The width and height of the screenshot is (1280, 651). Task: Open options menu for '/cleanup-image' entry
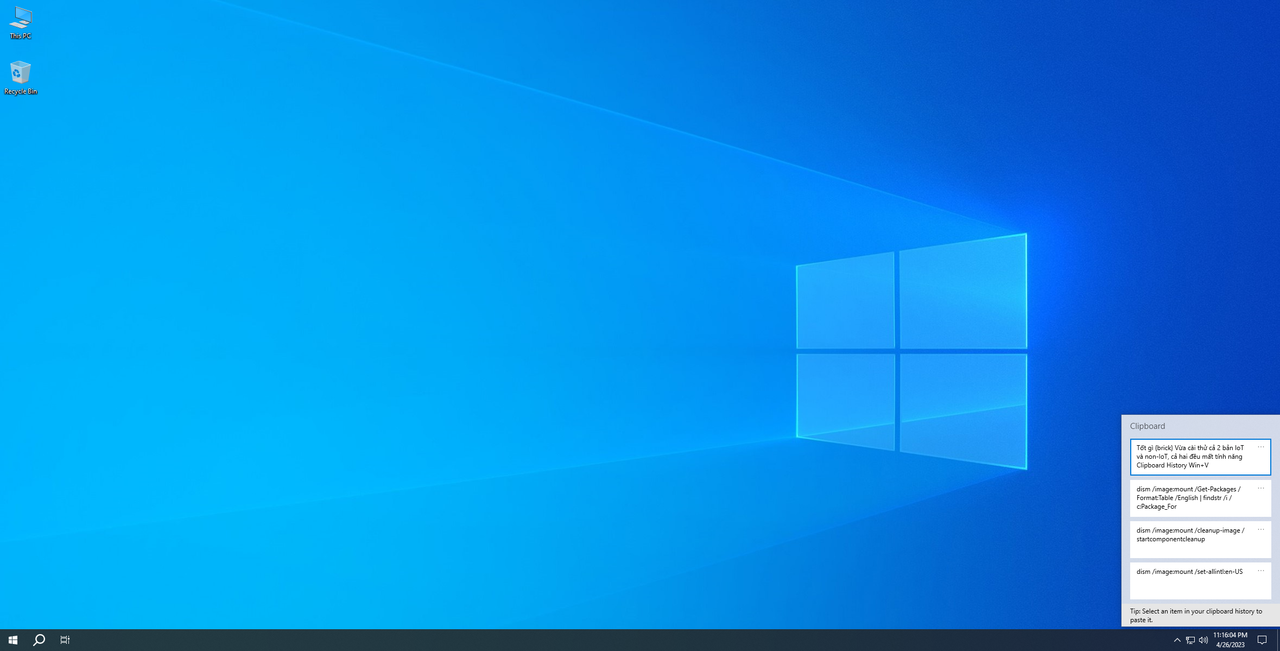[x=1261, y=529]
